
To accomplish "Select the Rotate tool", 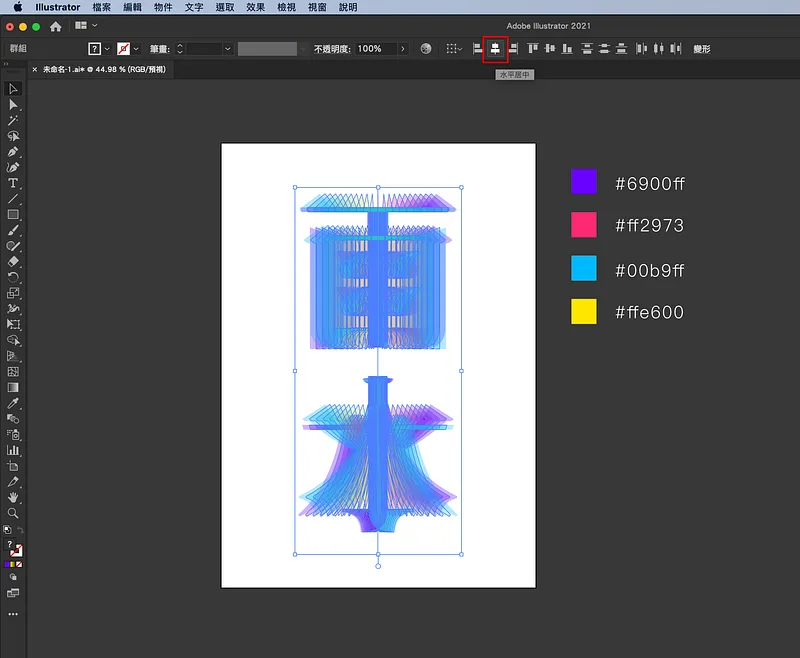I will tap(13, 277).
